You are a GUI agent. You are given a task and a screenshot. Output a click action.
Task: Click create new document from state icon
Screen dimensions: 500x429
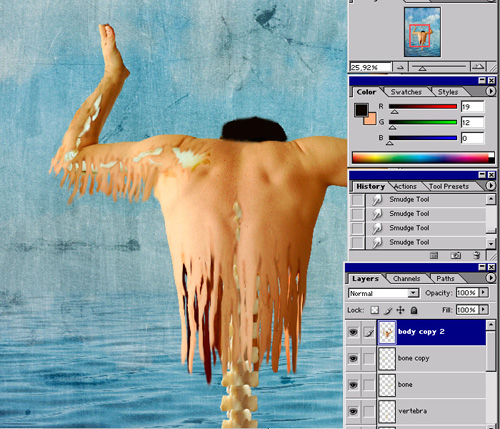434,255
